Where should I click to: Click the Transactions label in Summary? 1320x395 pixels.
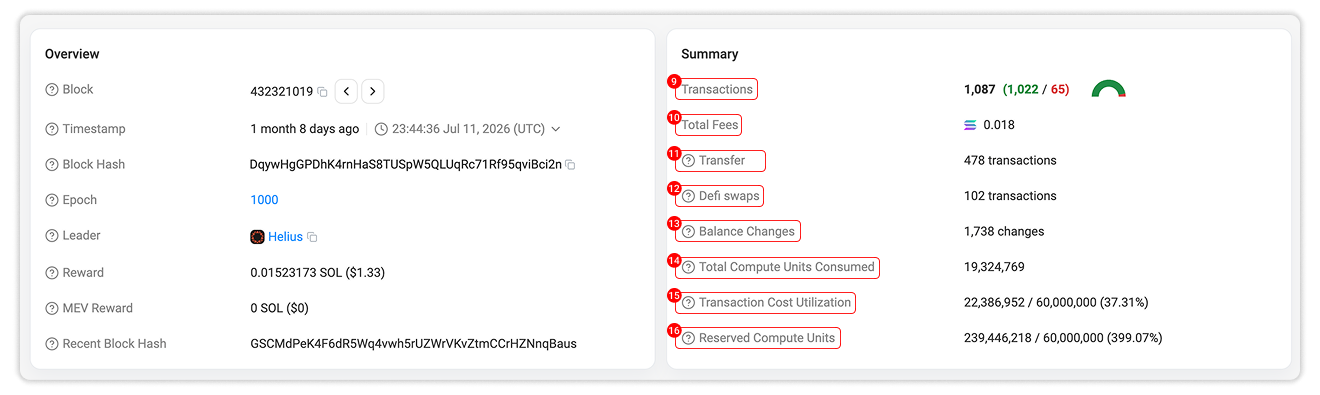(717, 89)
